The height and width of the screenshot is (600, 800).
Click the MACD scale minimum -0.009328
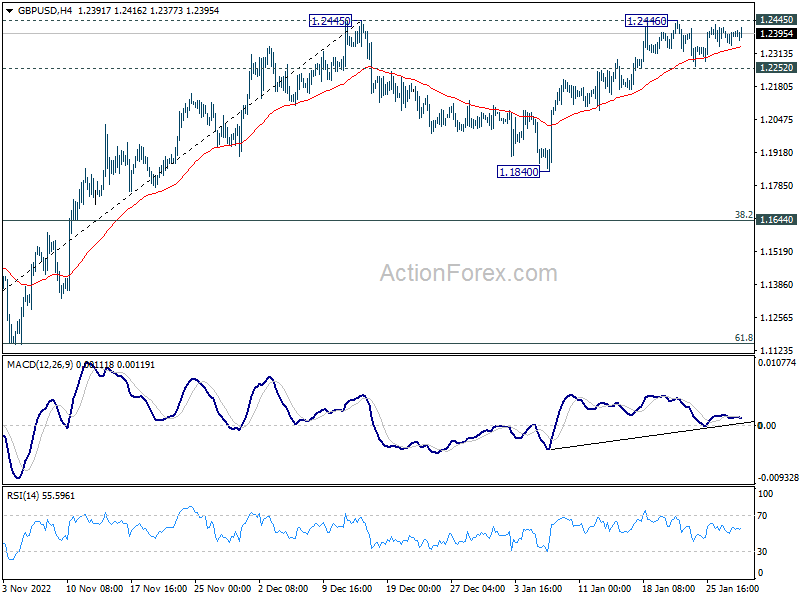[x=778, y=478]
